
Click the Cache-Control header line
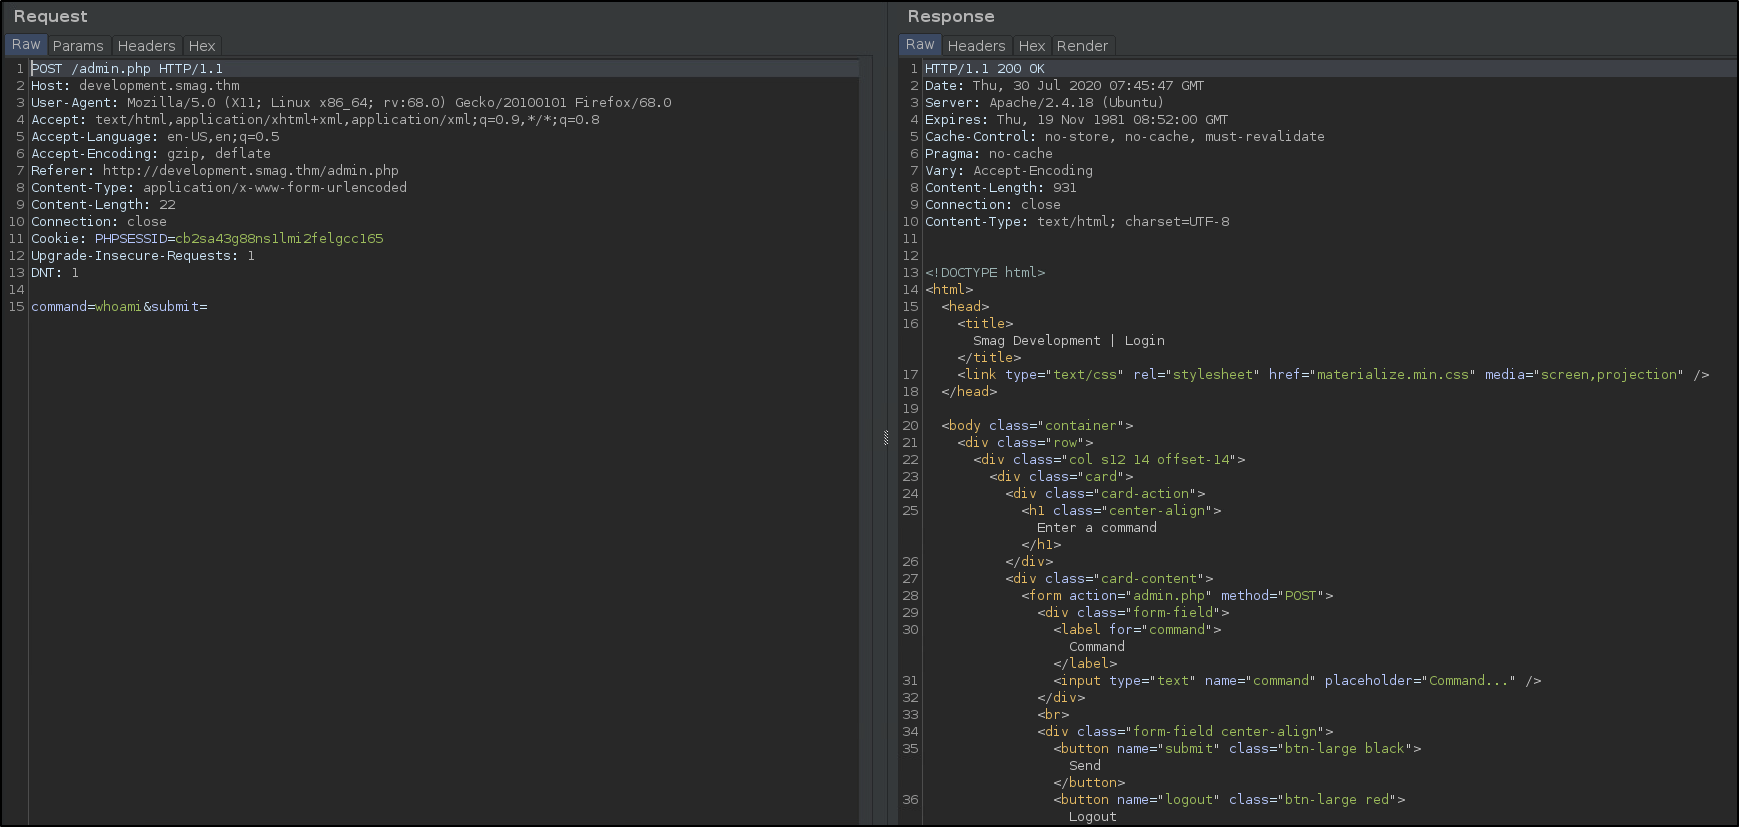1125,137
